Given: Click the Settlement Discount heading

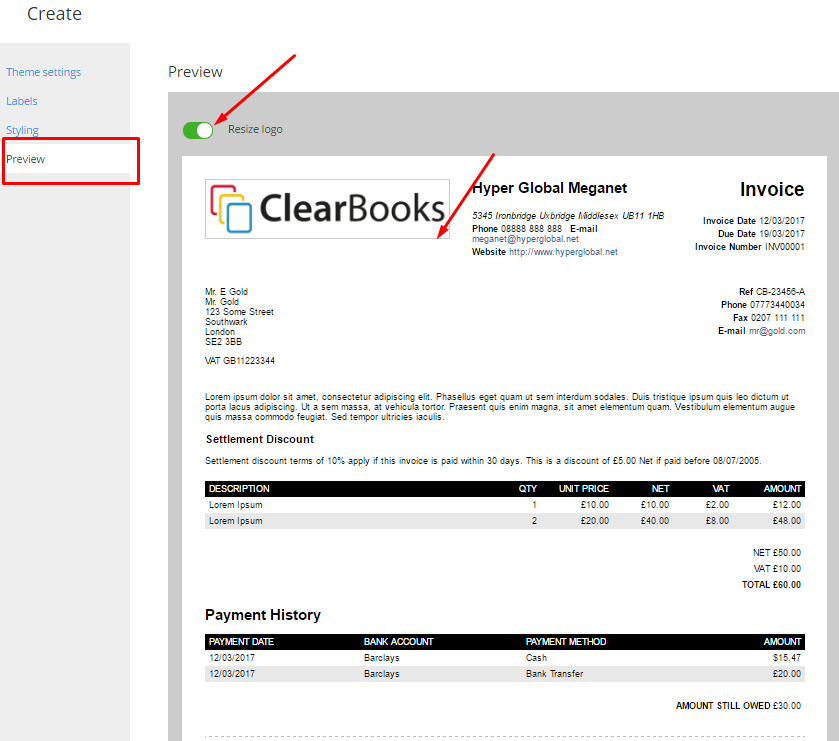Looking at the screenshot, I should click(x=260, y=439).
